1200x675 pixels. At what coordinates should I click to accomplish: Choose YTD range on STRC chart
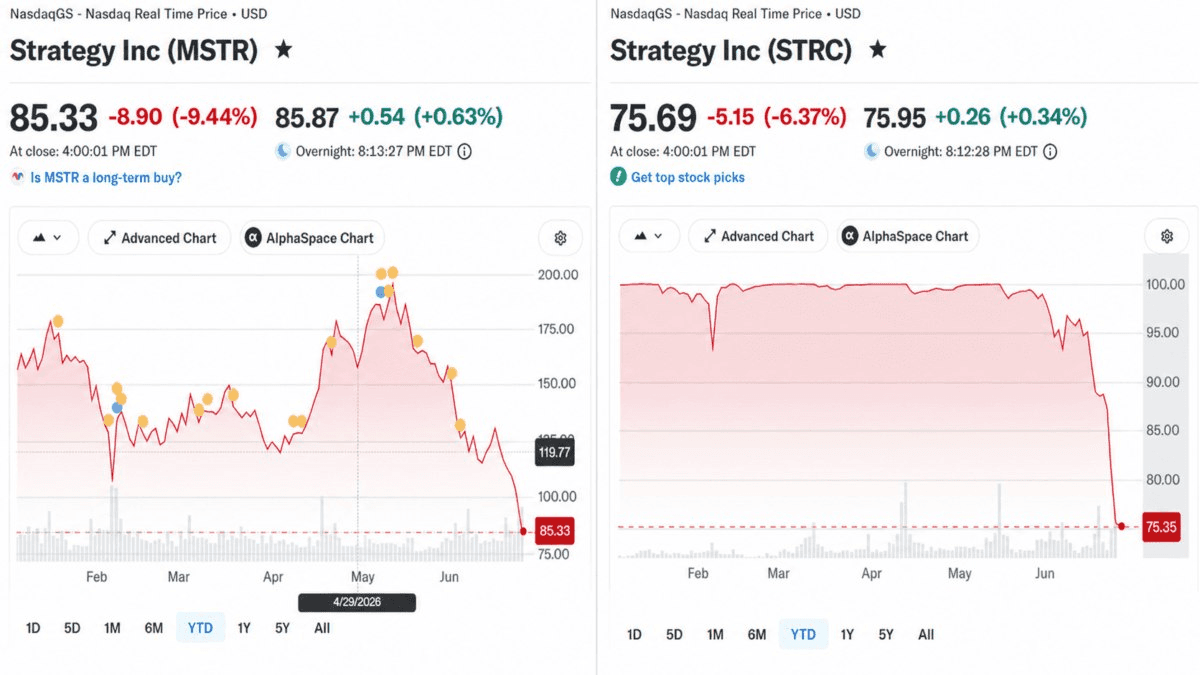point(803,634)
